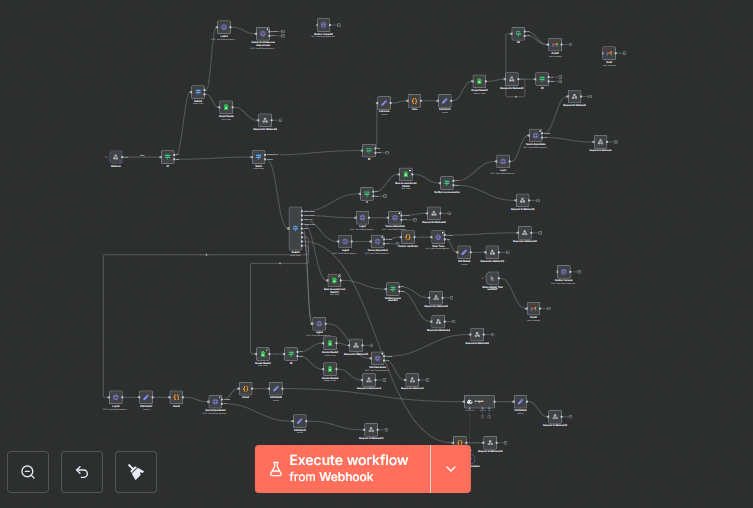
Task: Select the blue Switch node feeding the top-left Login
Action: click(x=198, y=92)
